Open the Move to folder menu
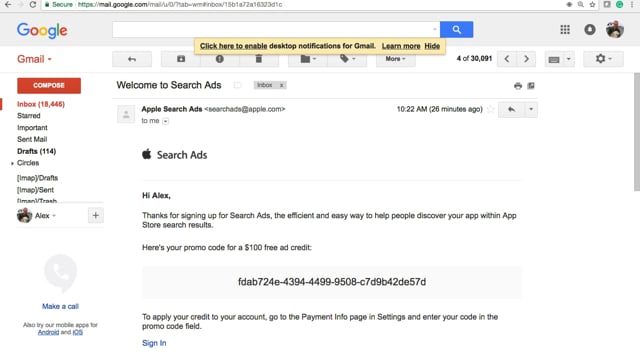Screen dimensions: 640x360 (x=308, y=59)
